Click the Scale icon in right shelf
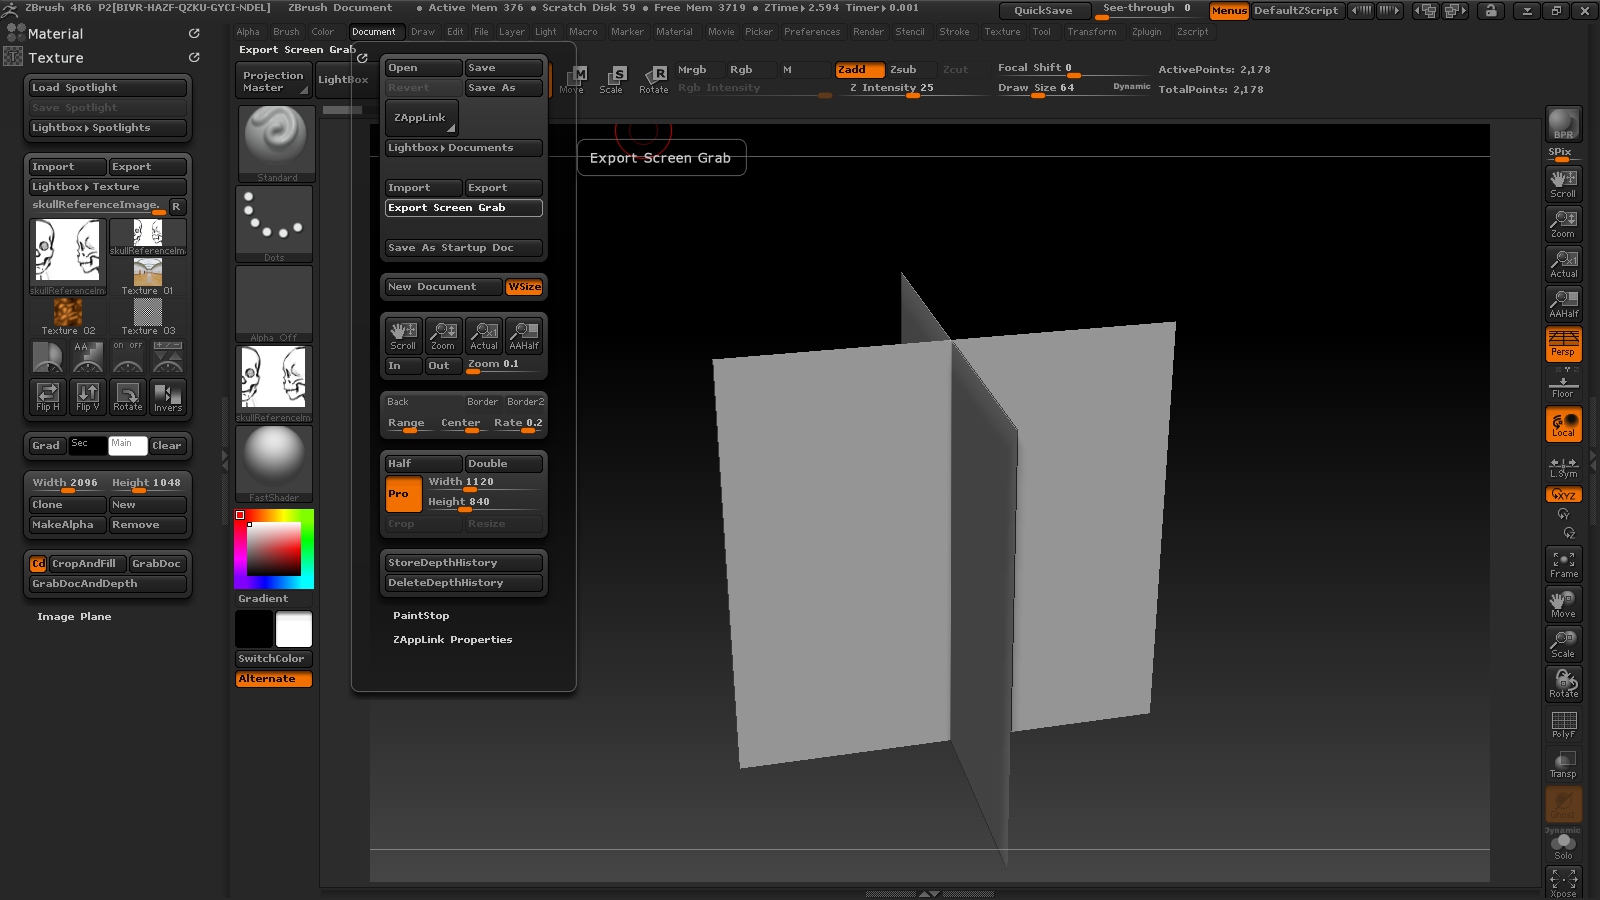1600x900 pixels. pyautogui.click(x=1563, y=644)
